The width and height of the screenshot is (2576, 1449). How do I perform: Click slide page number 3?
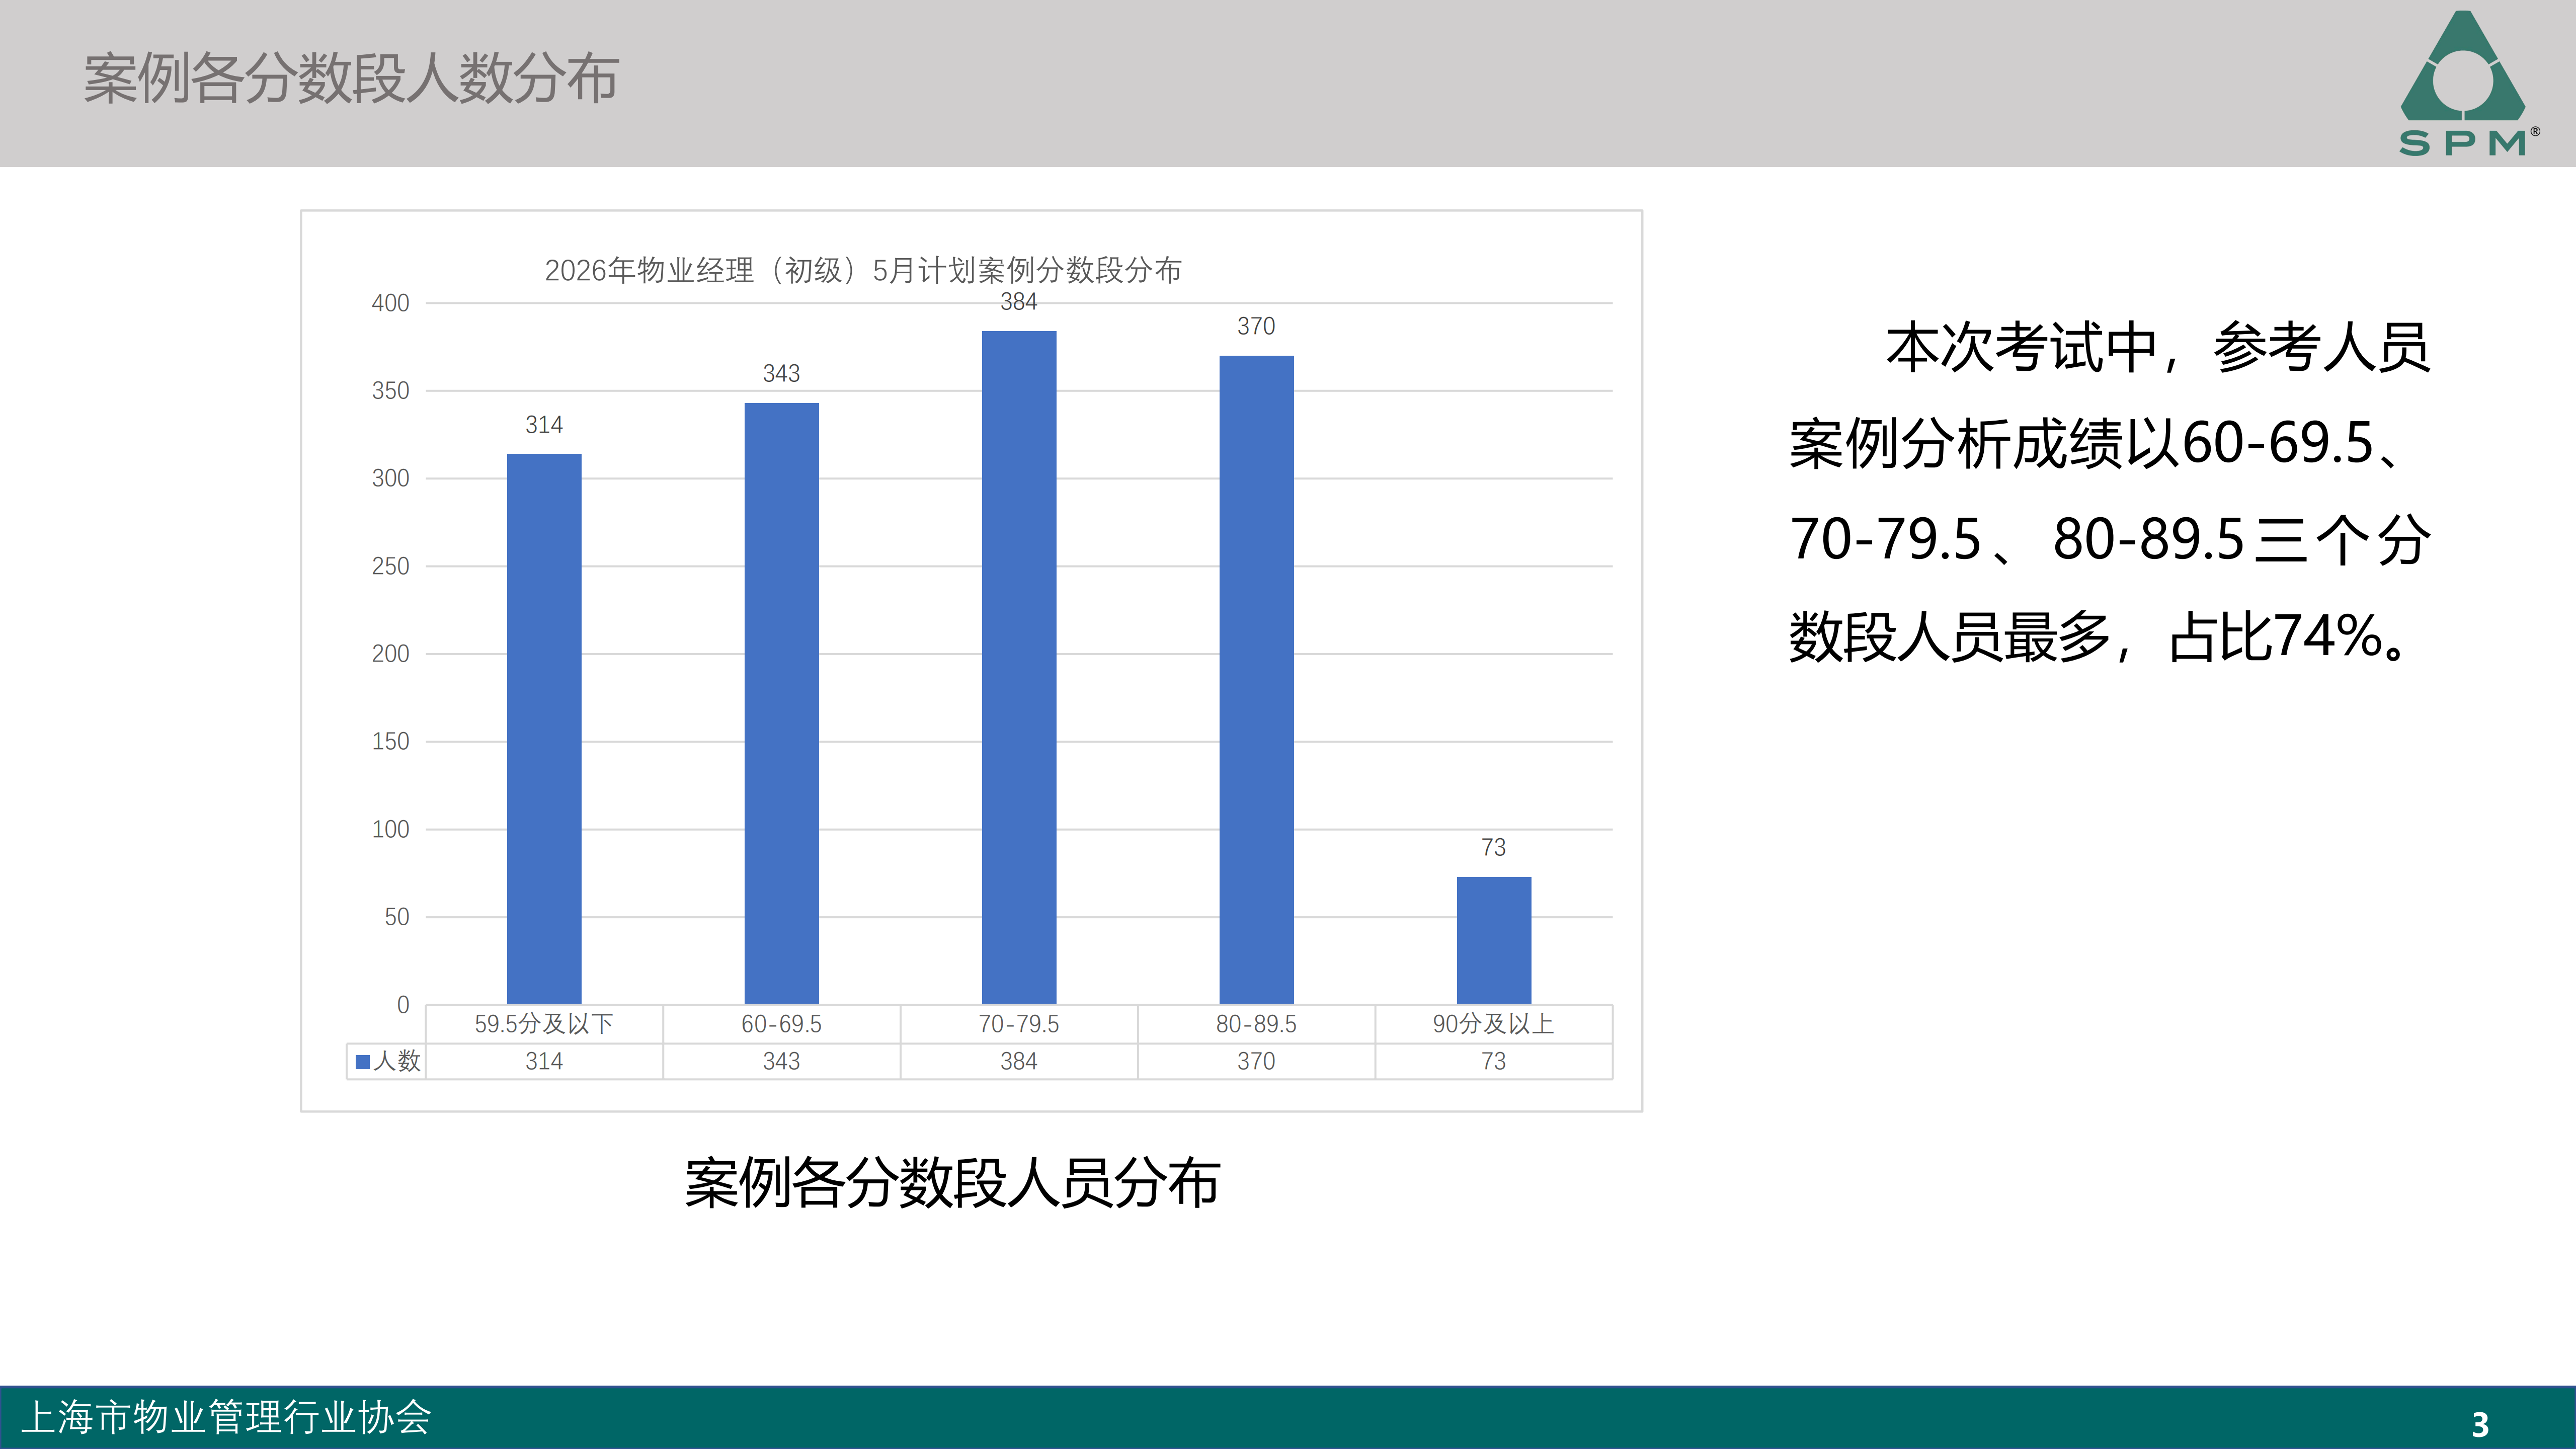(x=2481, y=1425)
